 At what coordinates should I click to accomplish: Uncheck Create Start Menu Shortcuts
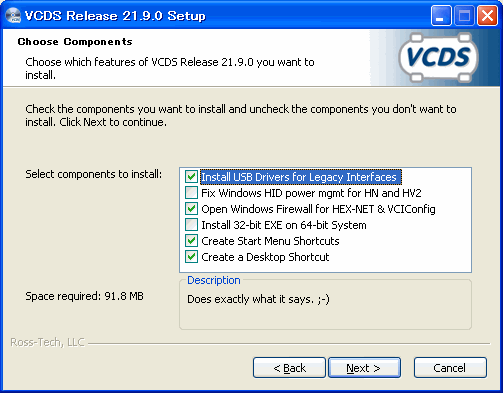pos(191,241)
